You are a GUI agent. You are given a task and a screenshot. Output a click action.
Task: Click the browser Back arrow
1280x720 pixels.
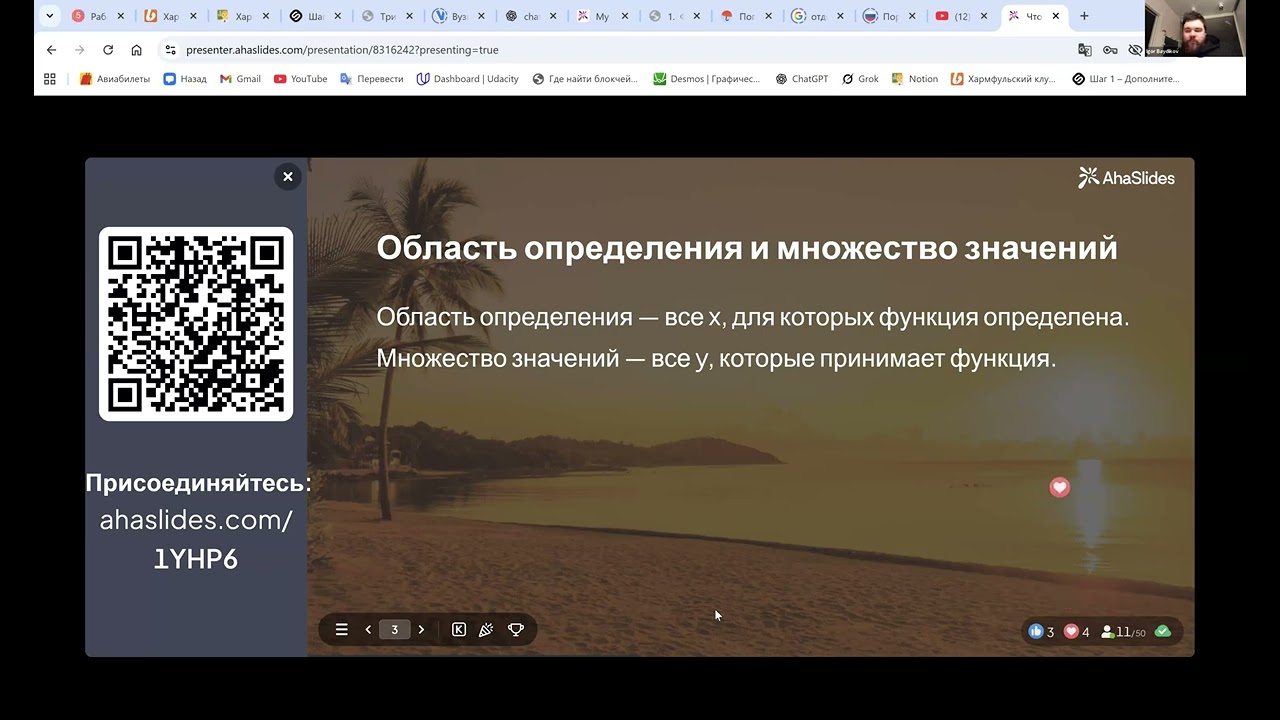coord(52,50)
